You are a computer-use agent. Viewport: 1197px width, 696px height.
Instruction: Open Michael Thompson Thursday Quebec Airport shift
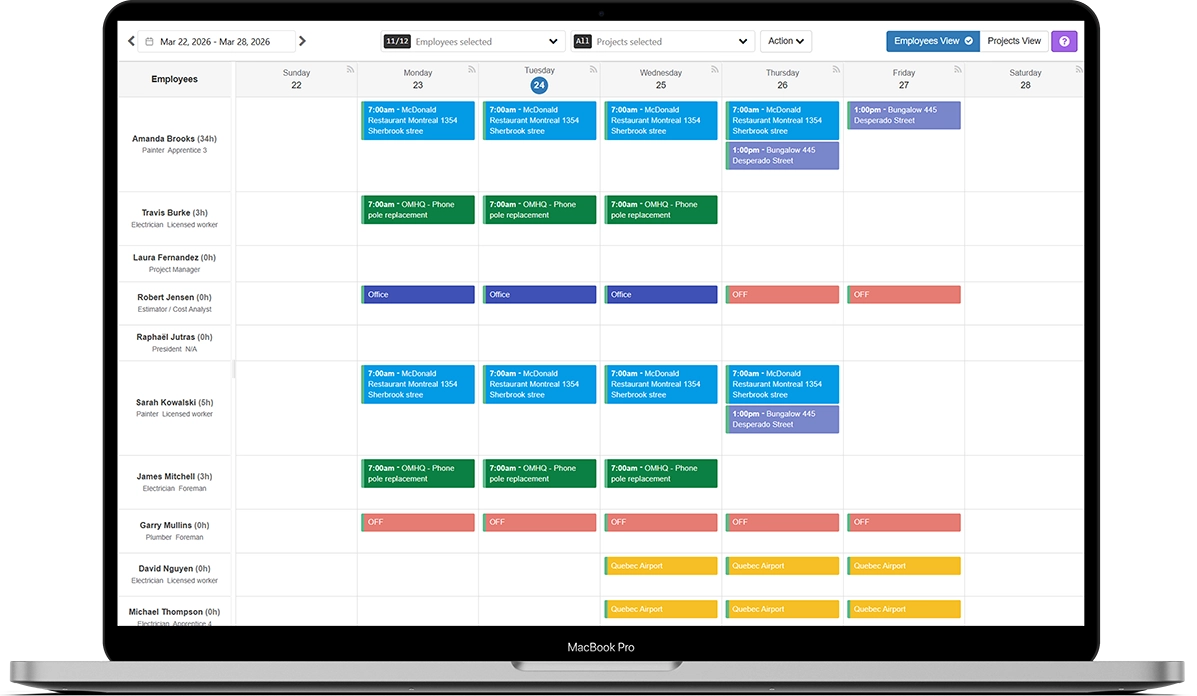point(782,609)
